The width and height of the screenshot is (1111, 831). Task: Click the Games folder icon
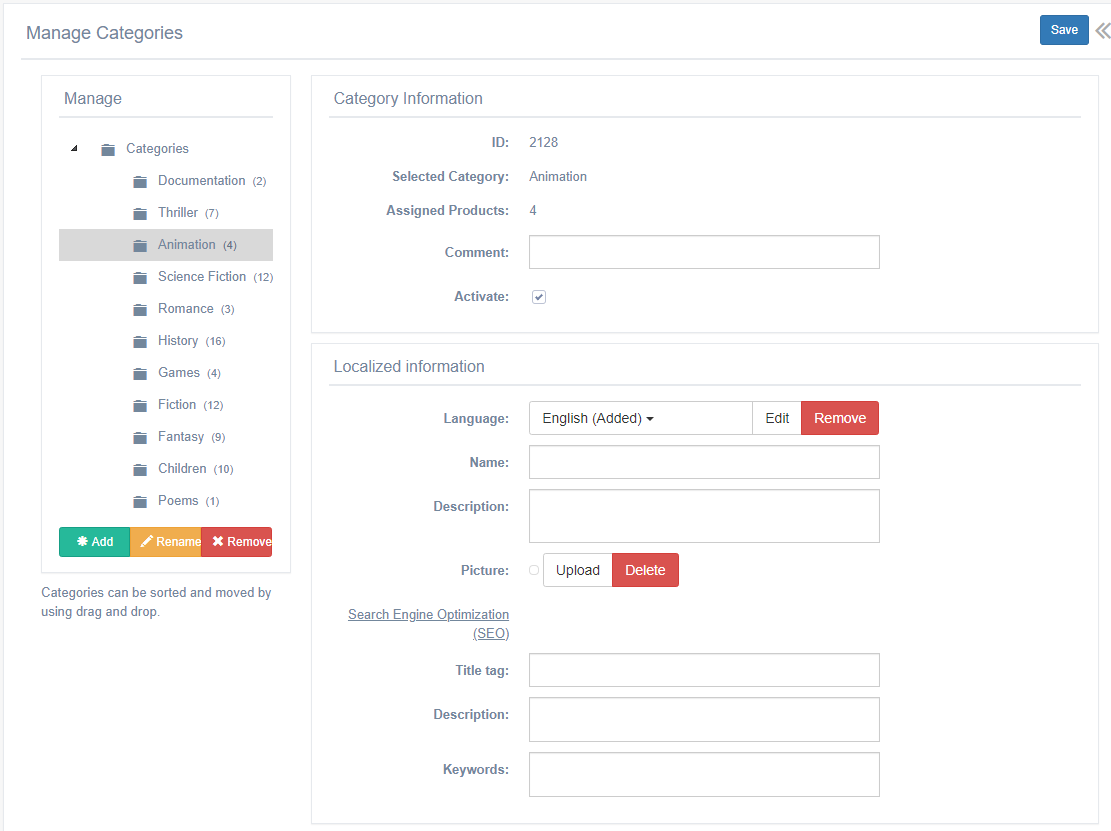pyautogui.click(x=140, y=374)
